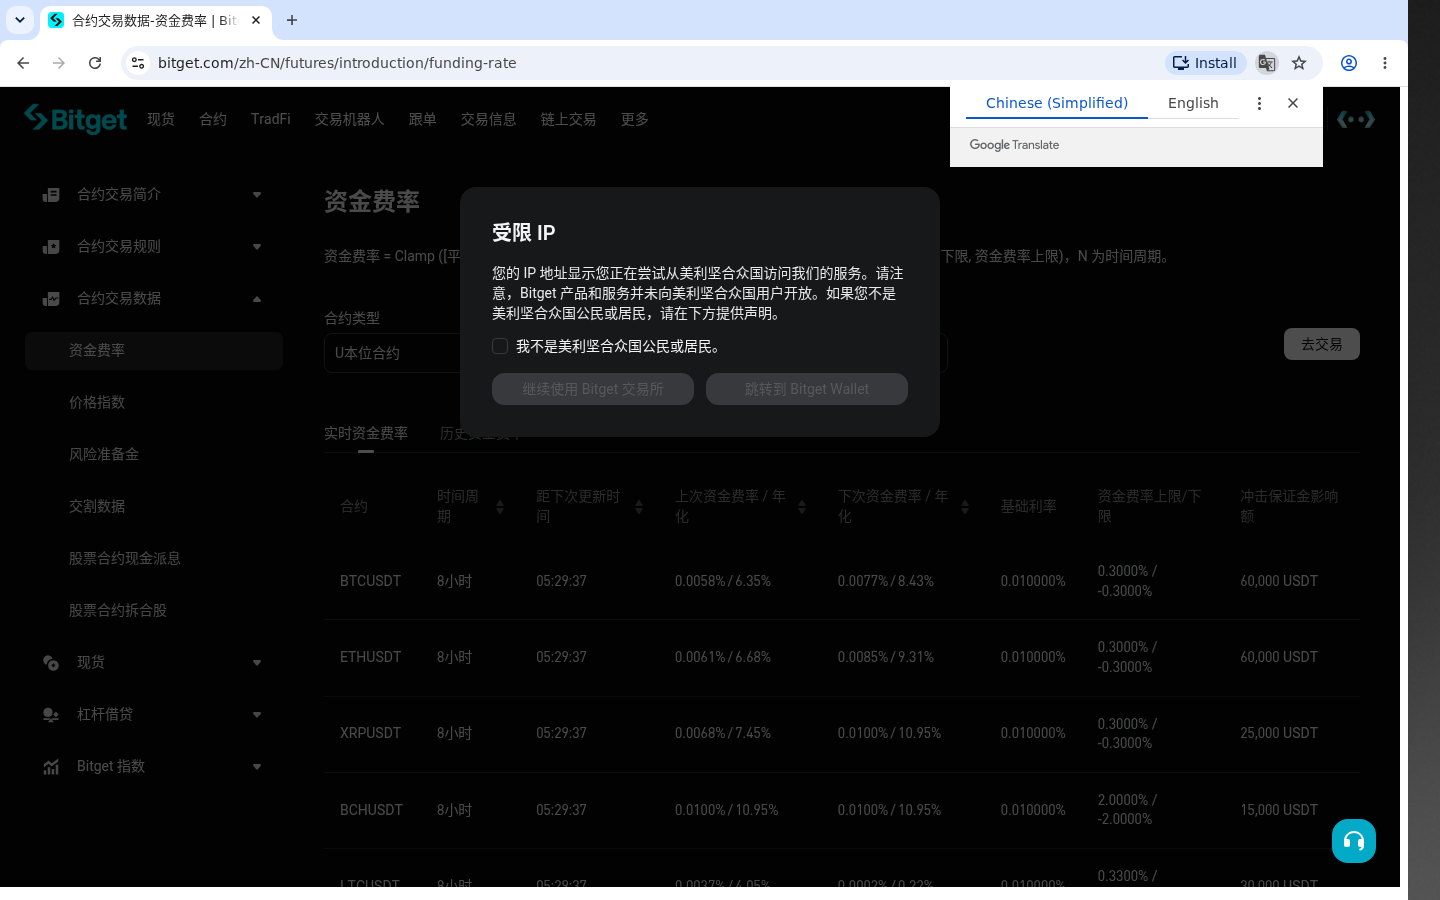Bookmark this page with the star icon
The image size is (1440, 900).
pos(1299,63)
